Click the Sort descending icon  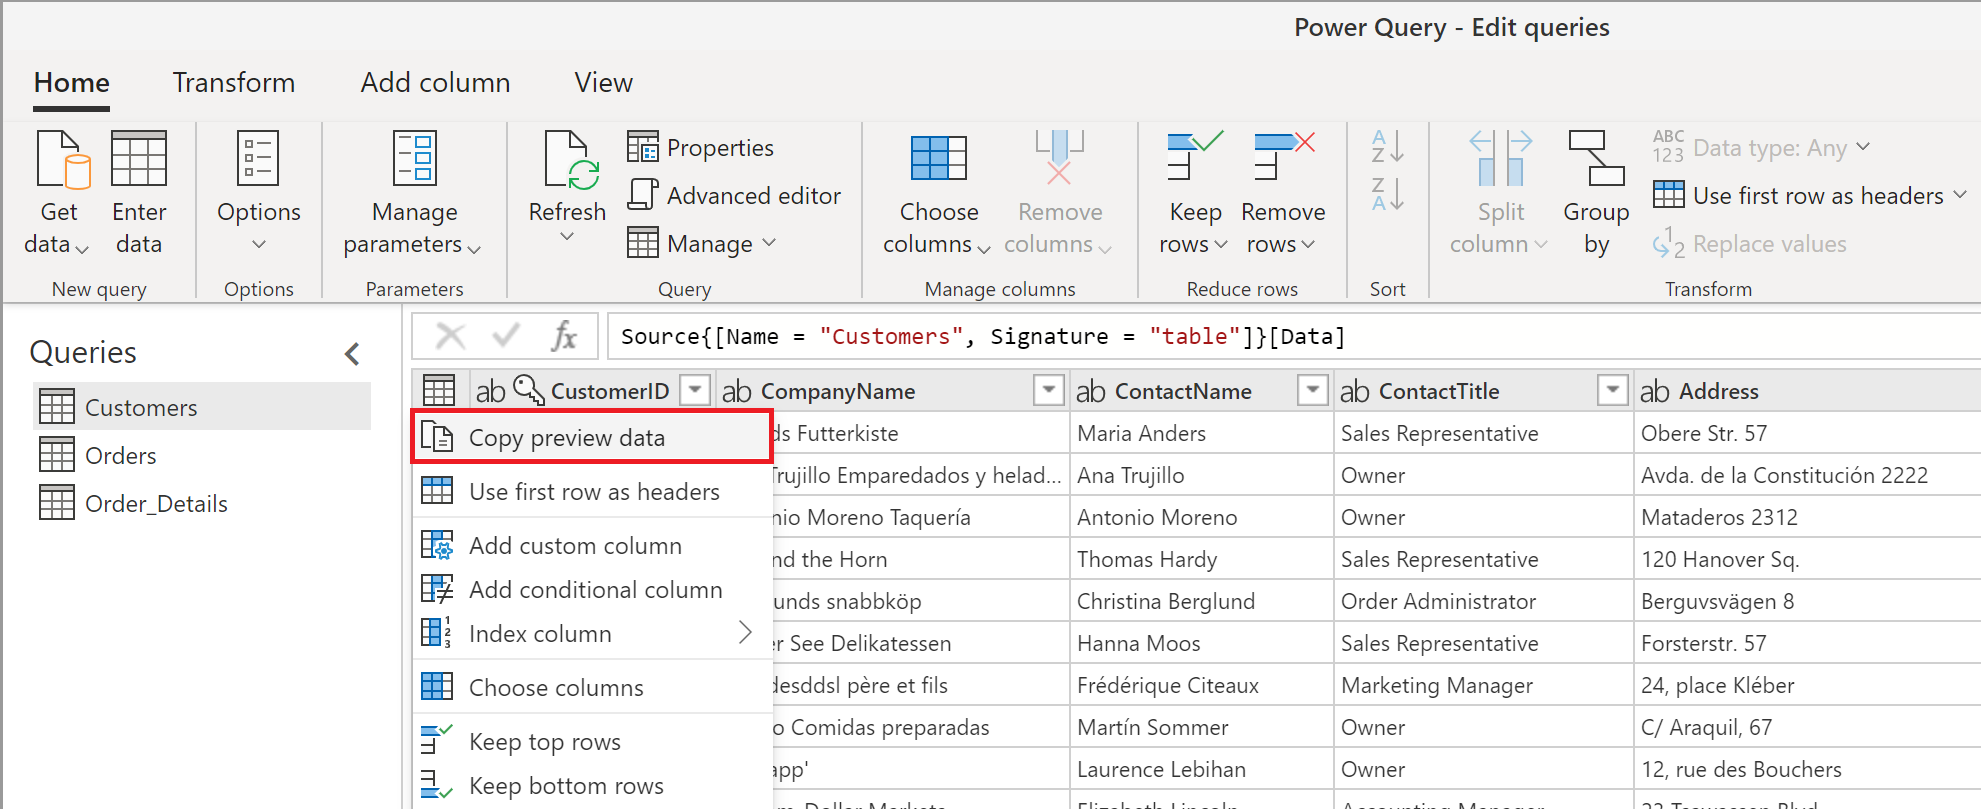pyautogui.click(x=1387, y=194)
